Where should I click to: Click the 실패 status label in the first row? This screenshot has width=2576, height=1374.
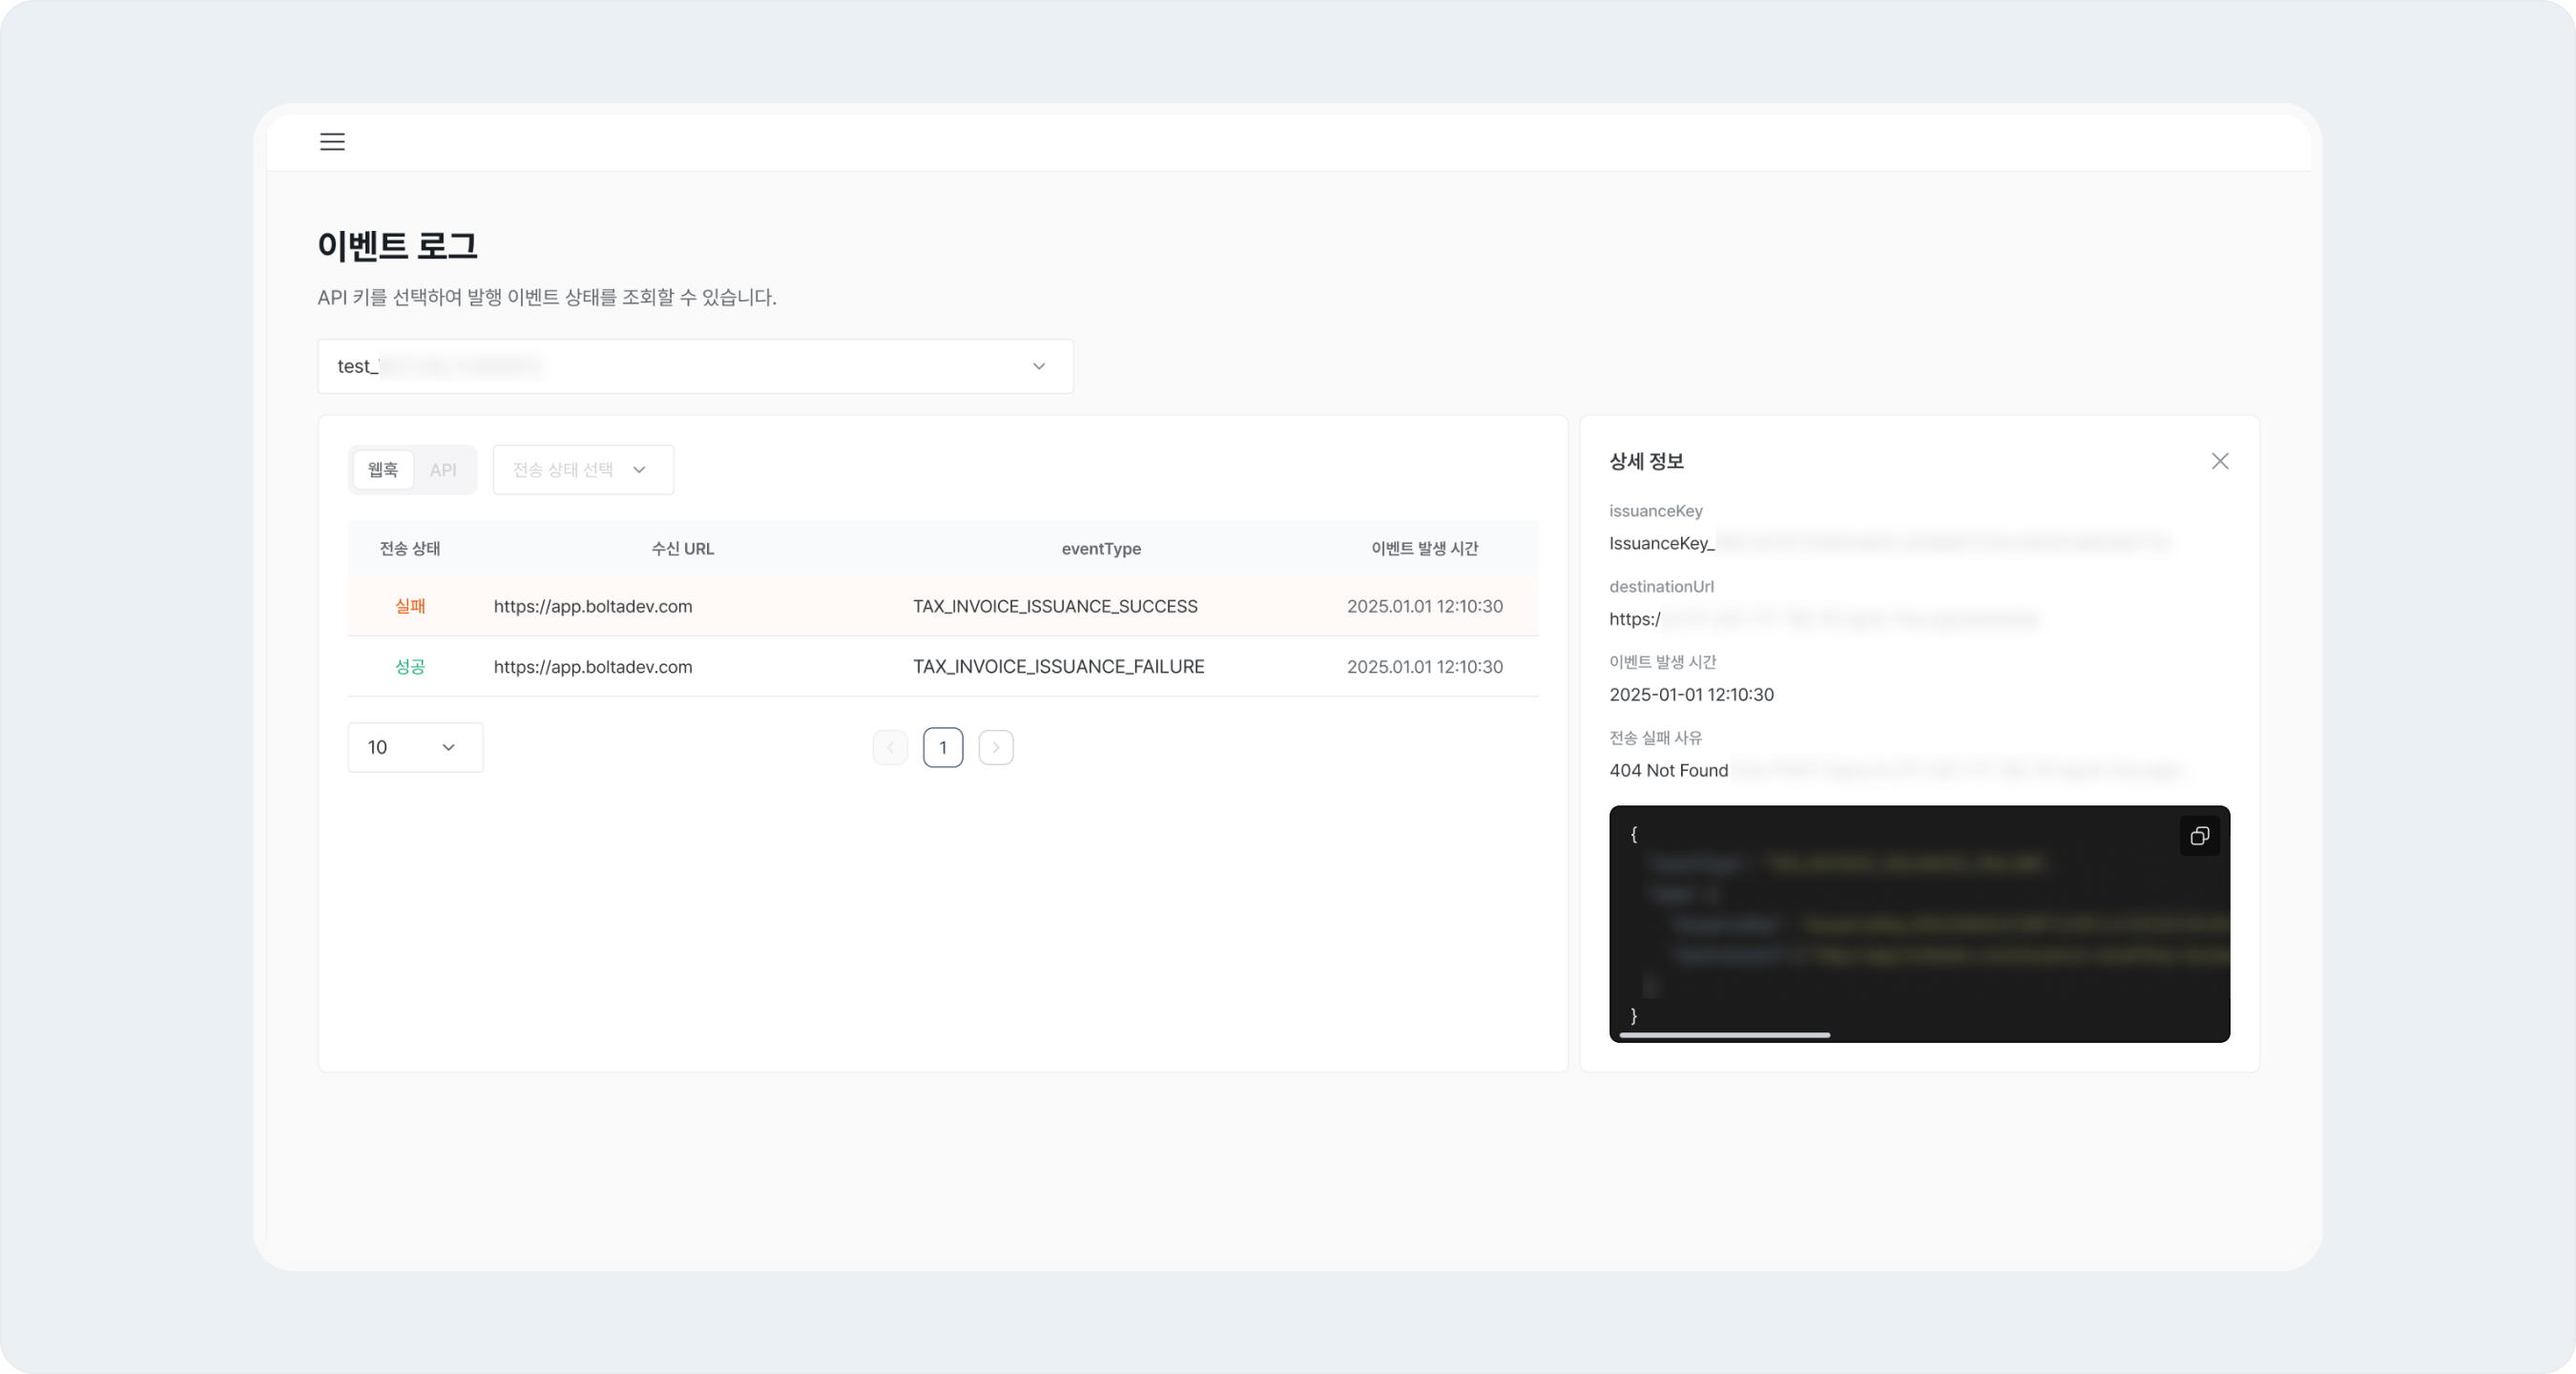point(410,606)
